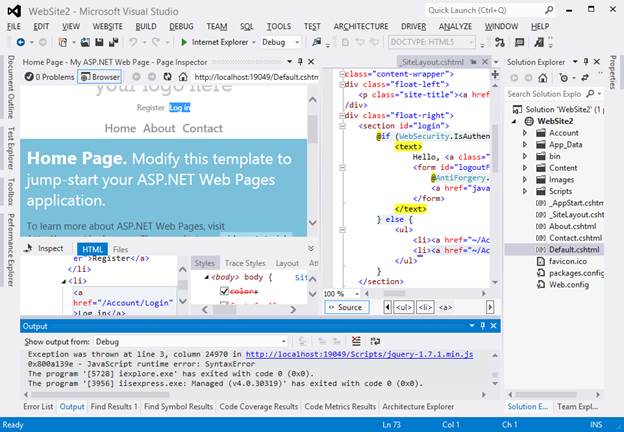Click the Quick Launch search icon
The image size is (624, 432).
click(549, 10)
